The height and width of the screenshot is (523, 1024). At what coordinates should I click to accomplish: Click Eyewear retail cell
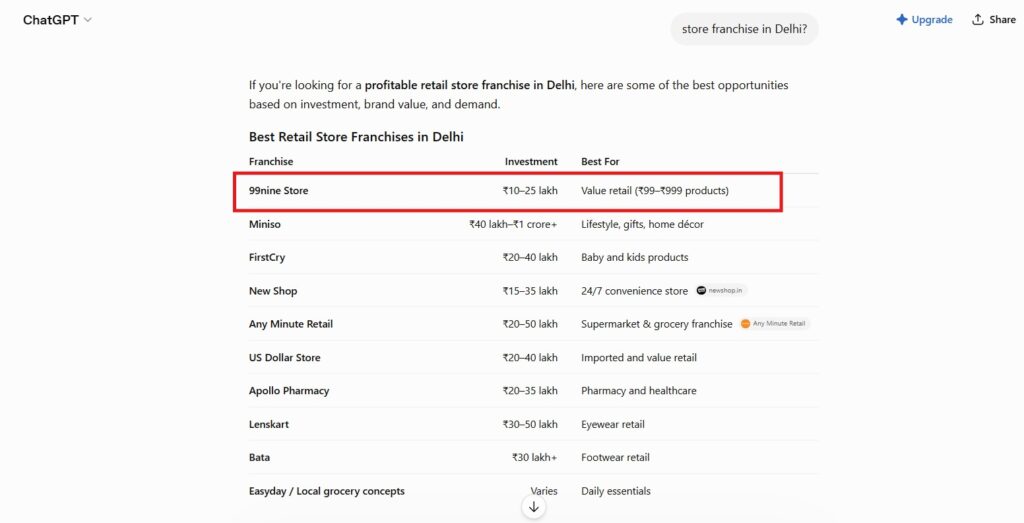613,424
